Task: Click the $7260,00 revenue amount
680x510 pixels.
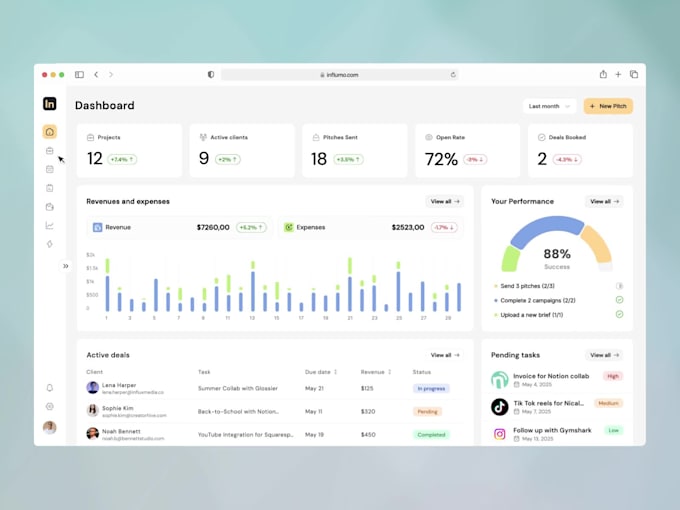Action: 213,227
